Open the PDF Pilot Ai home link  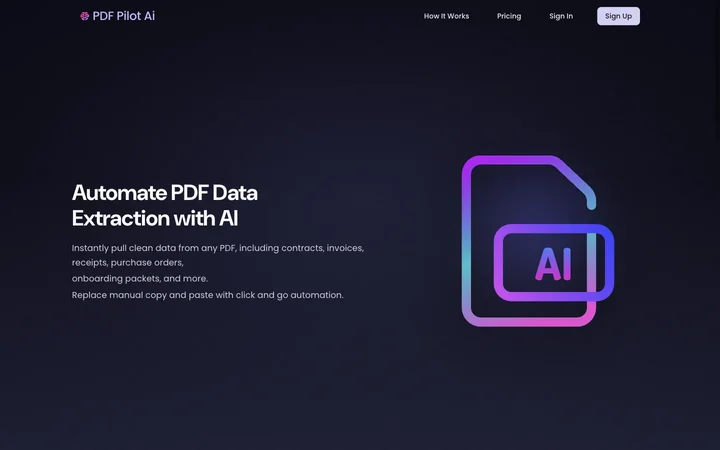(x=118, y=16)
